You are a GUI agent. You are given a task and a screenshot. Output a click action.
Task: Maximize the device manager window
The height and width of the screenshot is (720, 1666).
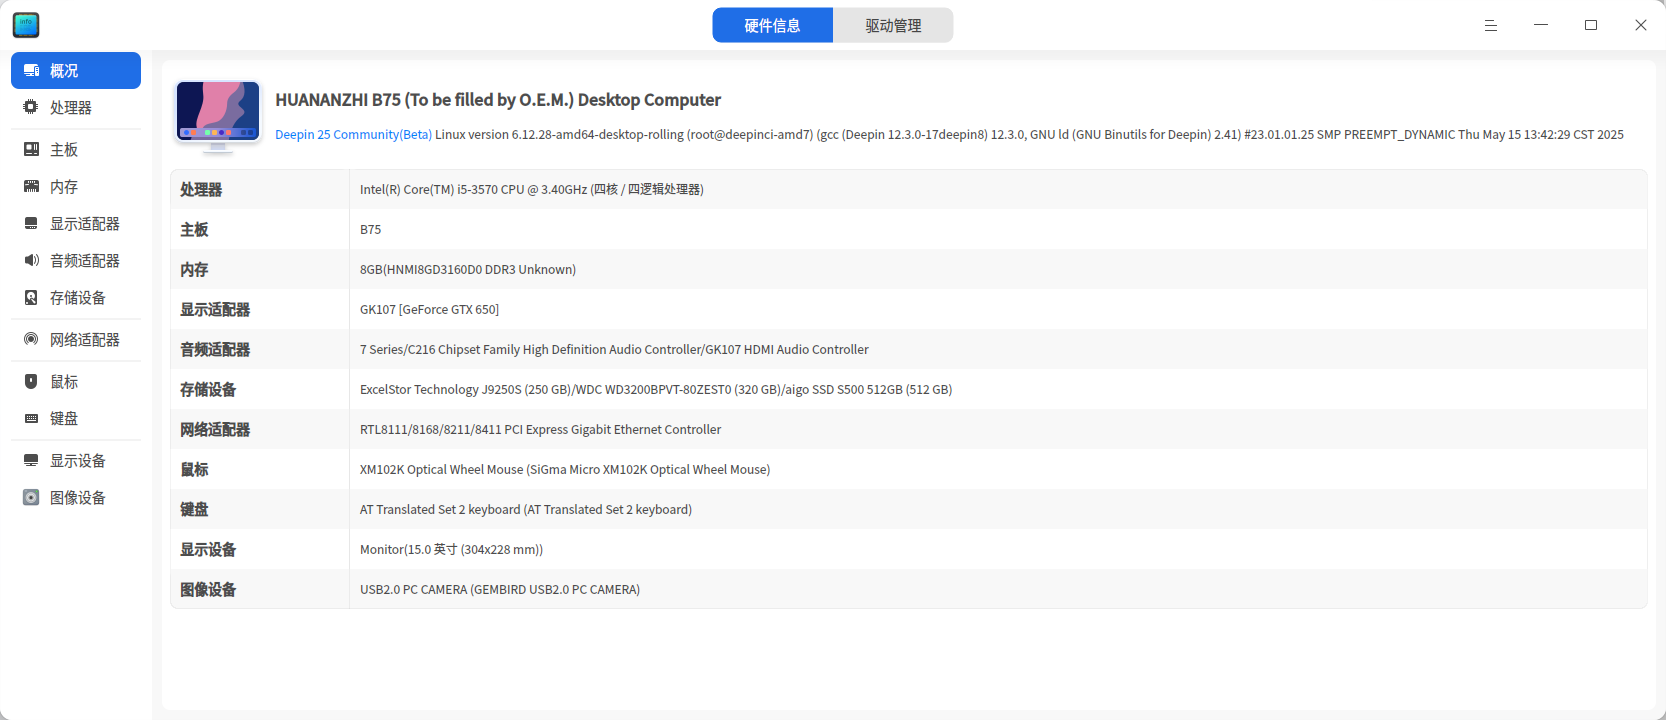(1591, 25)
